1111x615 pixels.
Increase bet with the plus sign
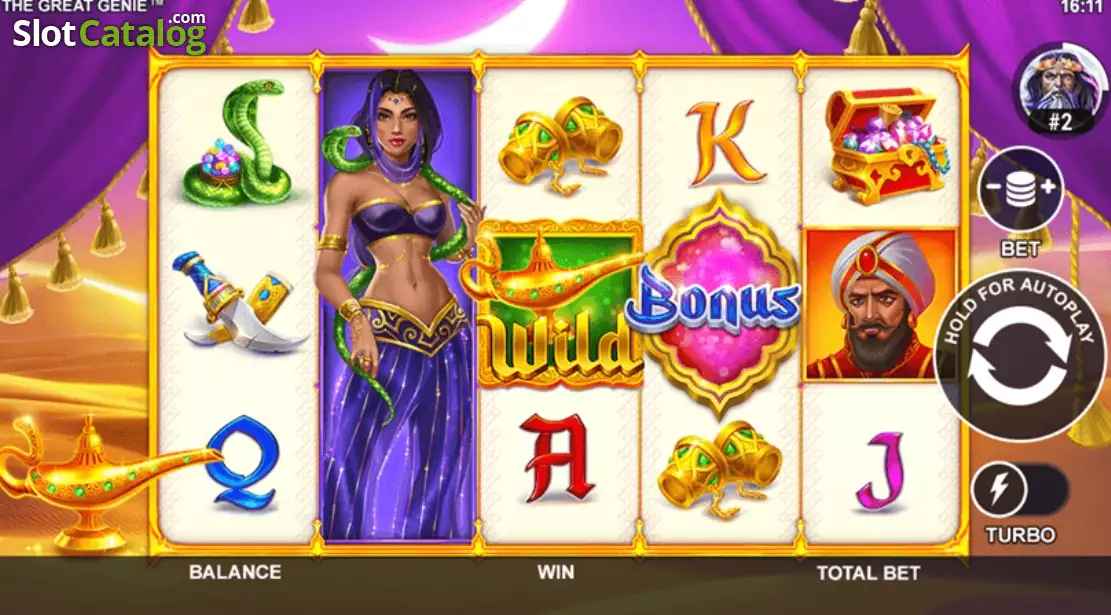(1048, 187)
